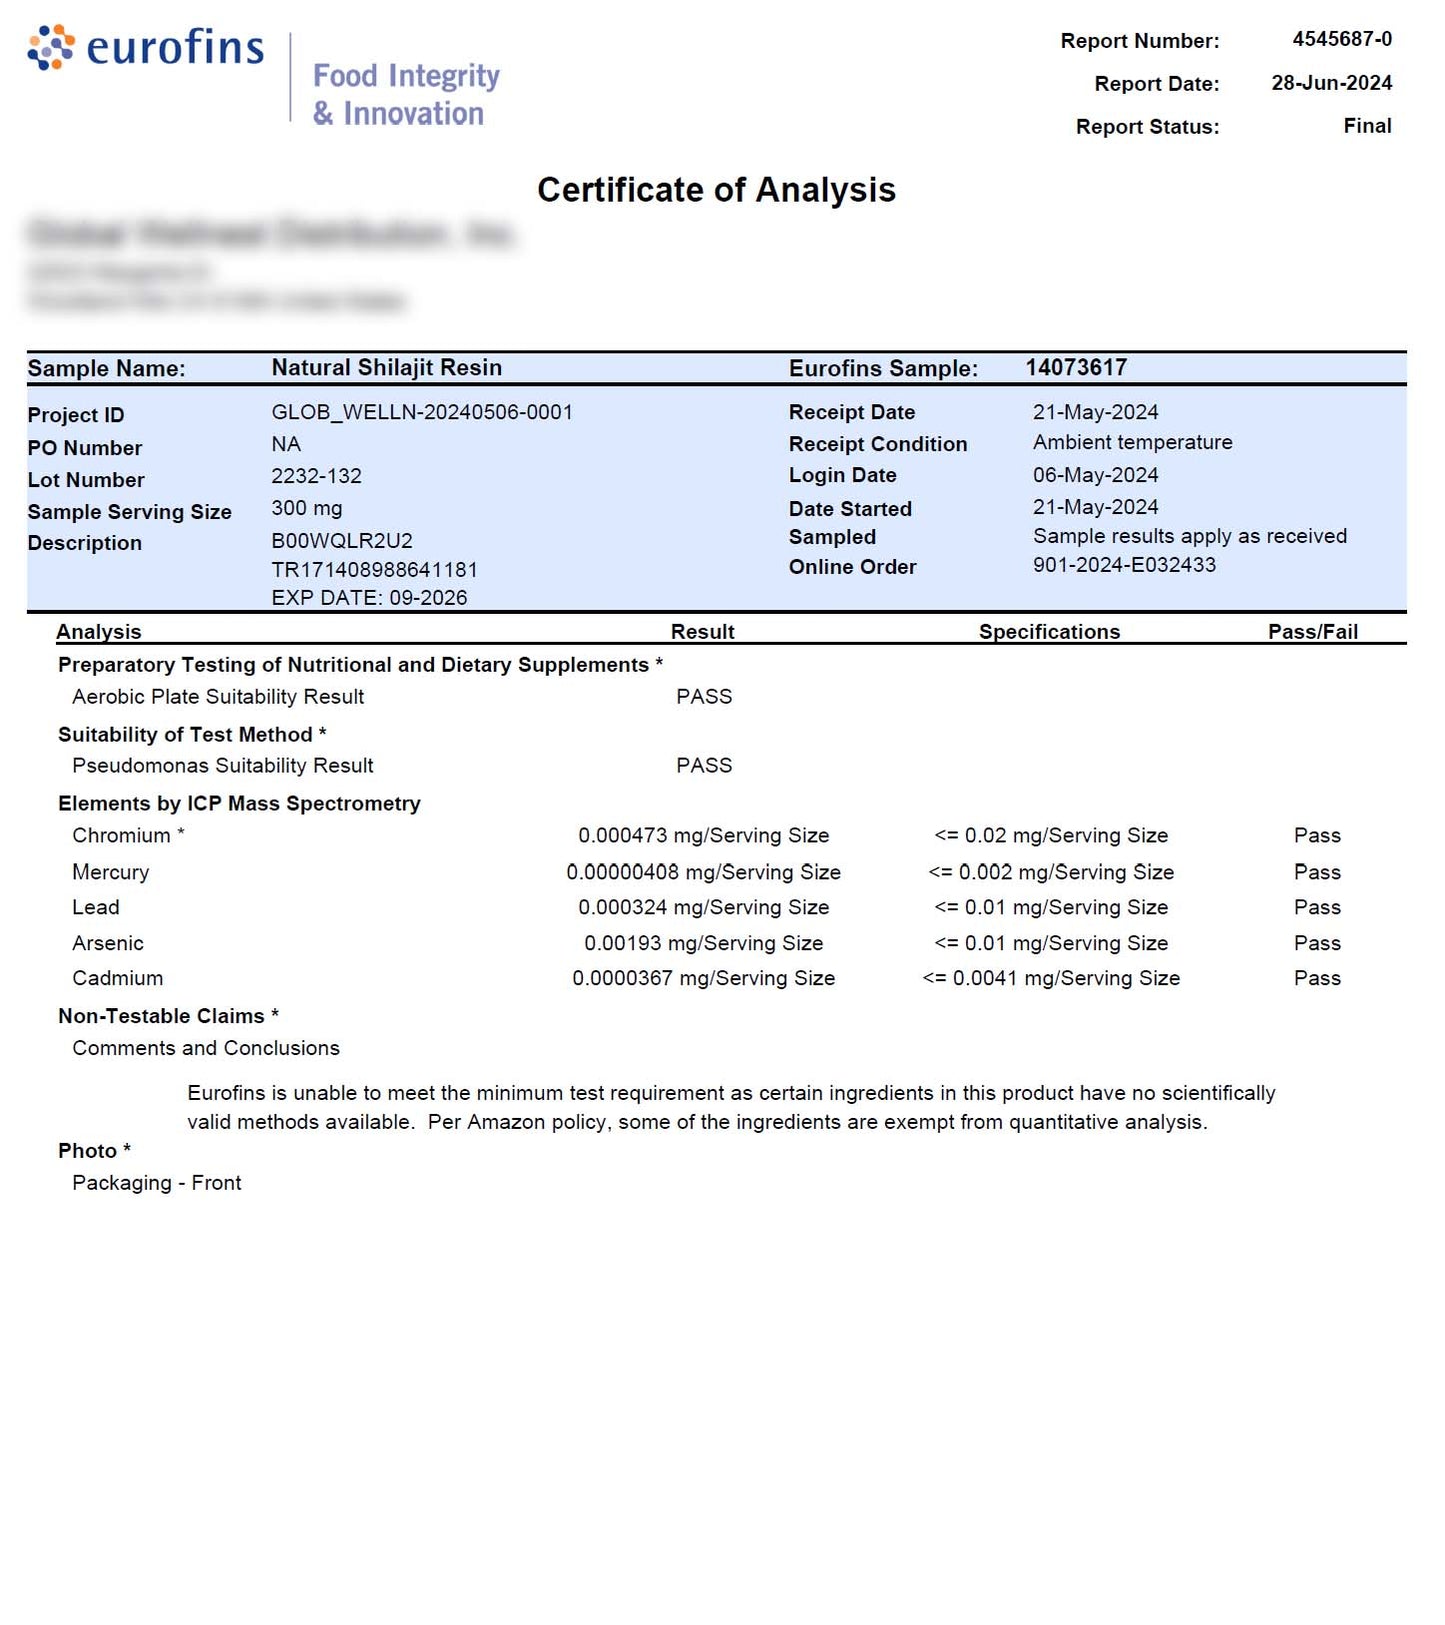Click the Food Integrity & Innovation heading
Screen dimensions: 1445x1625
pyautogui.click(x=406, y=94)
